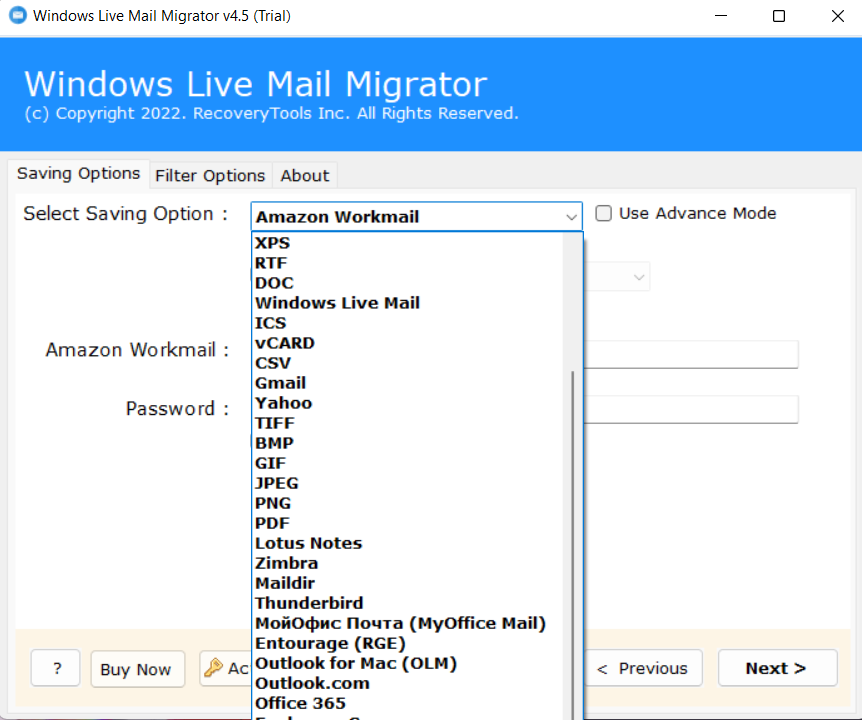Choose Outlook for Mac (OLM)
This screenshot has height=720, width=862.
(x=407, y=663)
